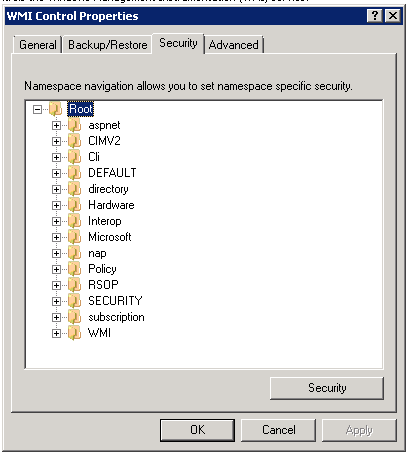The image size is (410, 456).
Task: Click the CIMV2 namespace folder icon
Action: [x=74, y=141]
